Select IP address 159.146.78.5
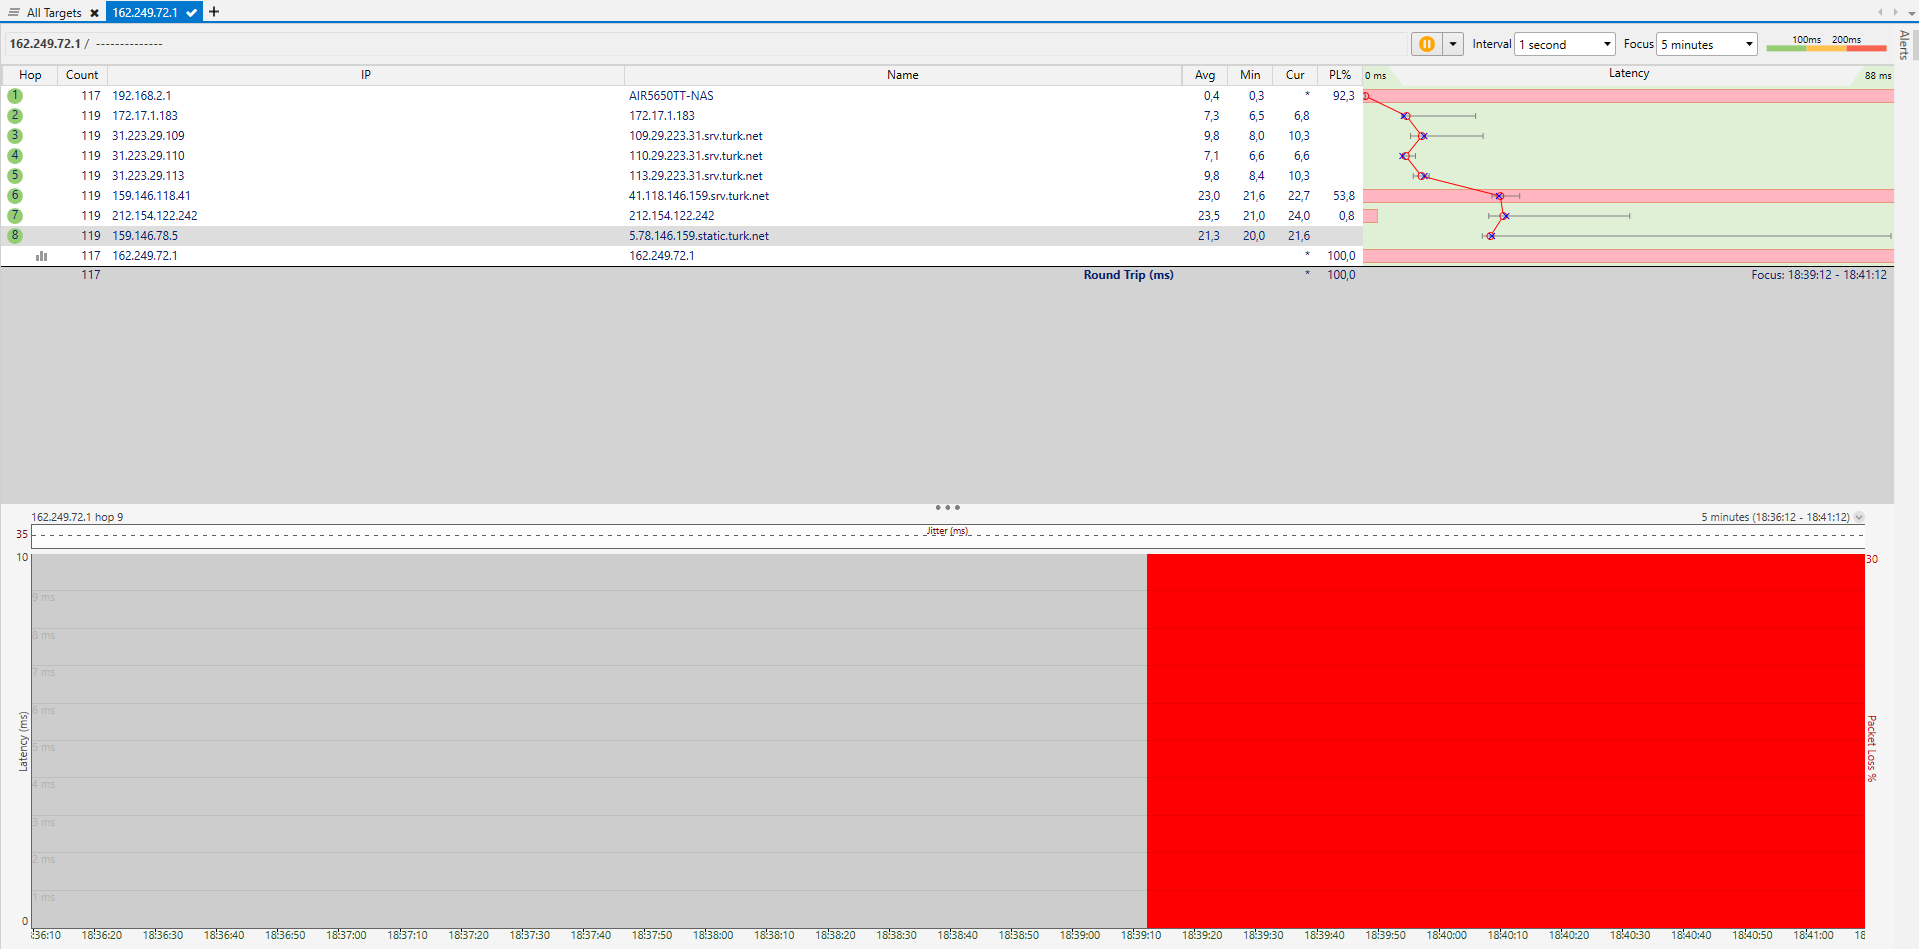The width and height of the screenshot is (1919, 949). coord(145,236)
